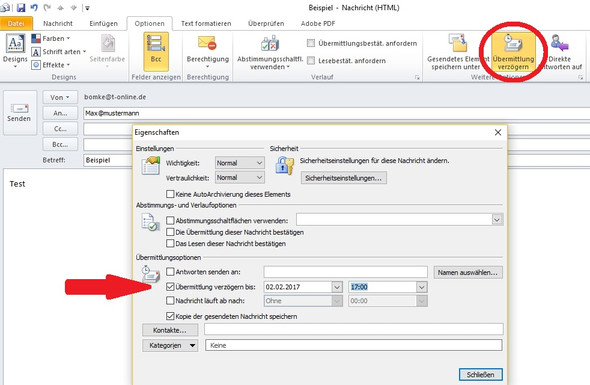Open the Kategorien dropdown button
Screen dimensions: 590x385
pos(170,345)
